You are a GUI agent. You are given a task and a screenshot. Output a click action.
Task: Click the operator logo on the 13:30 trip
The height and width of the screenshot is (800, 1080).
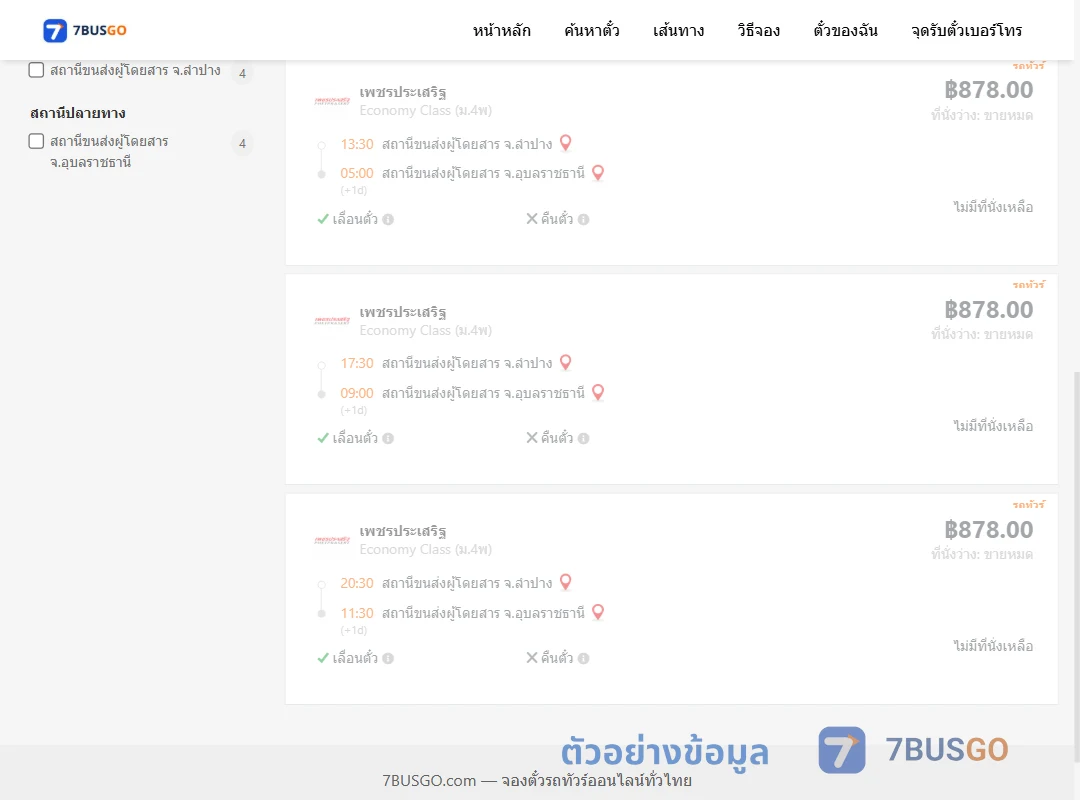[x=332, y=101]
